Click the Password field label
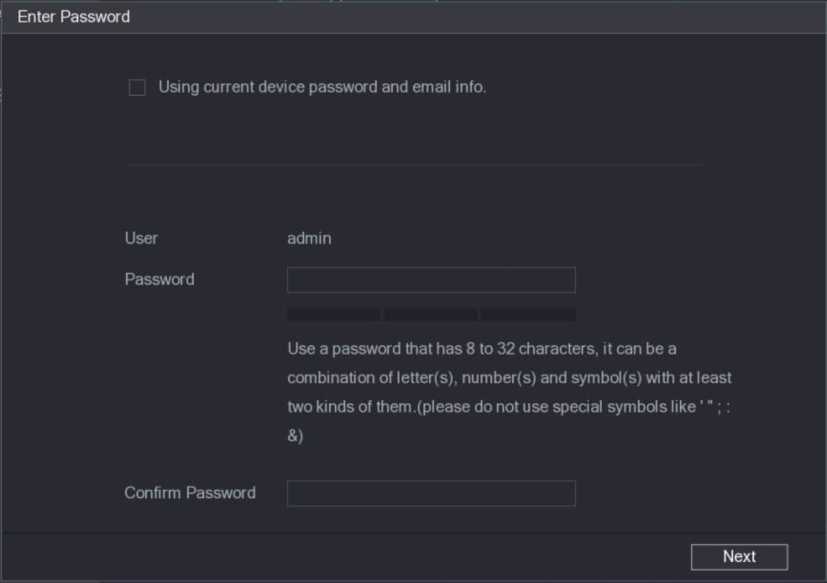This screenshot has width=827, height=583. coord(159,280)
